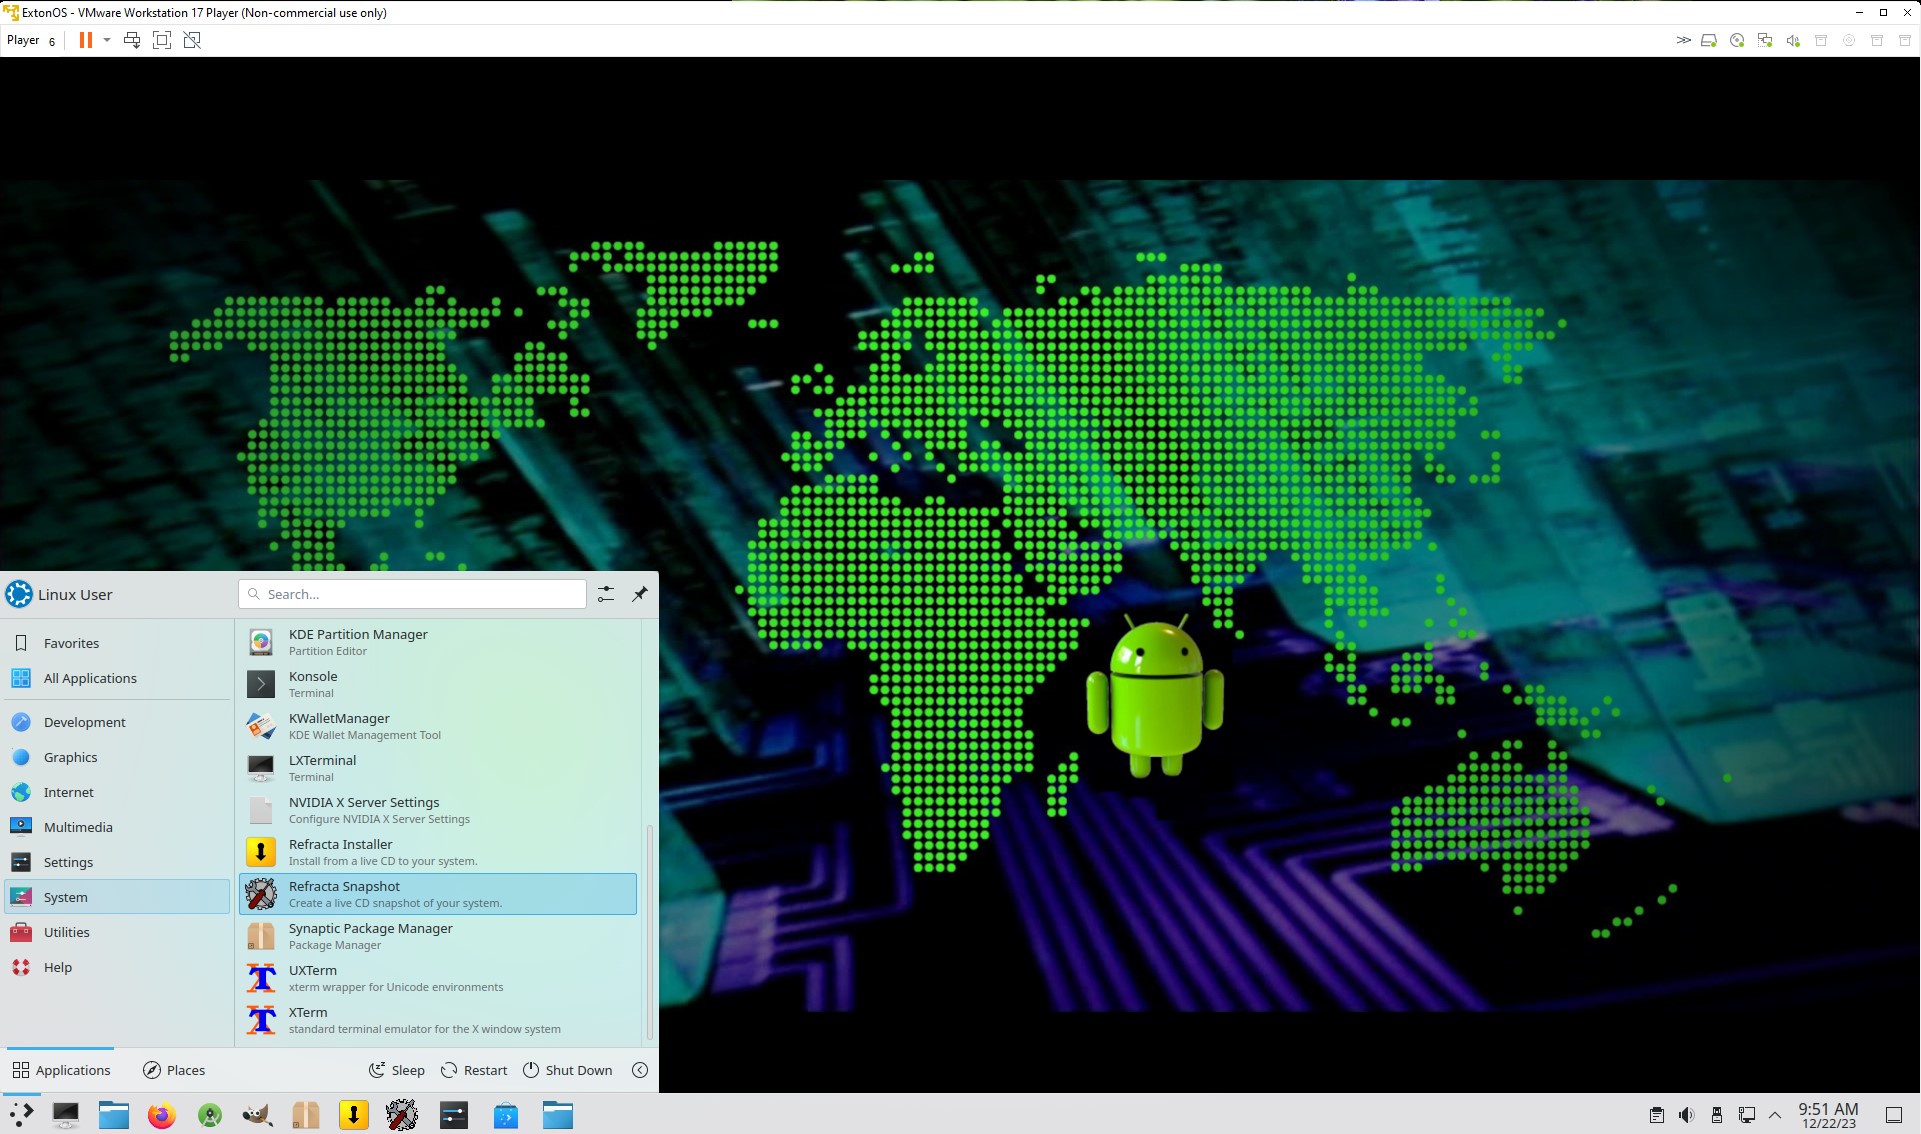Viewport: 1921px width, 1134px height.
Task: Launch Konsole terminal
Action: point(438,684)
